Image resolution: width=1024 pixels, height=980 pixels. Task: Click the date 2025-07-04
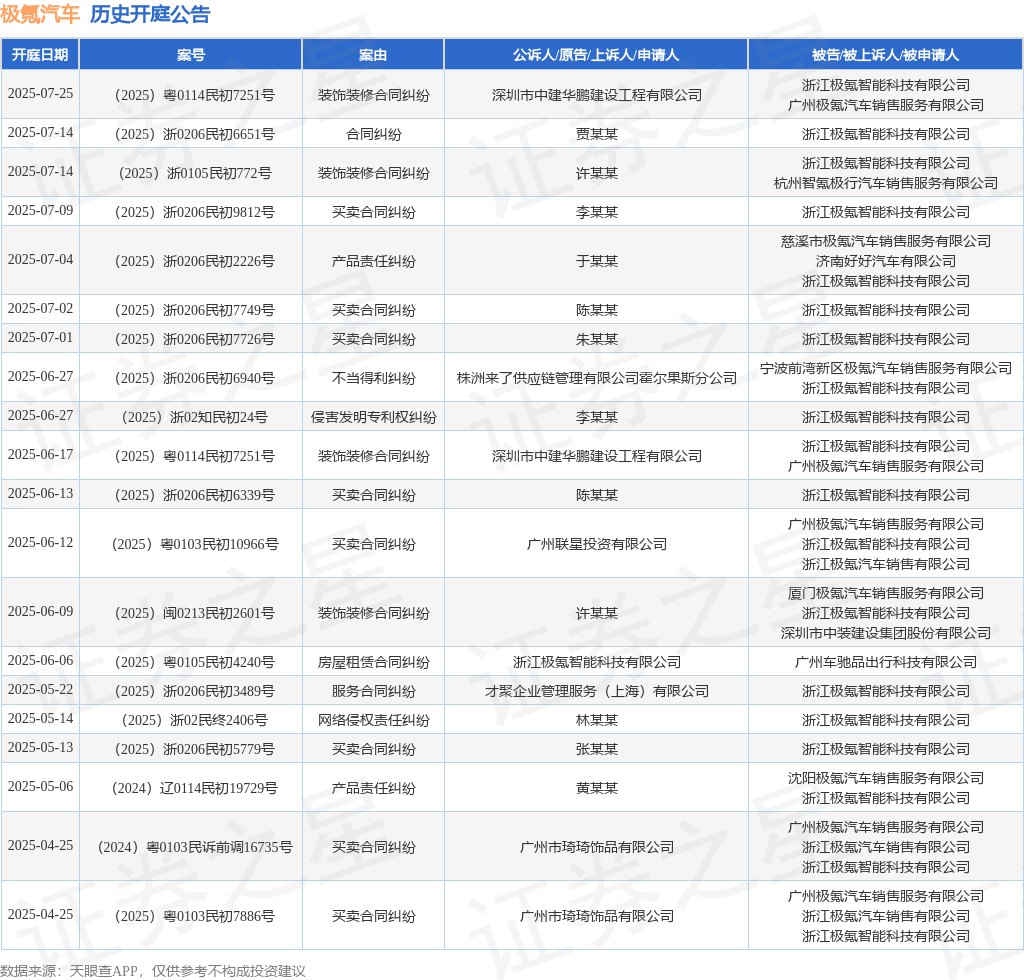pyautogui.click(x=40, y=259)
